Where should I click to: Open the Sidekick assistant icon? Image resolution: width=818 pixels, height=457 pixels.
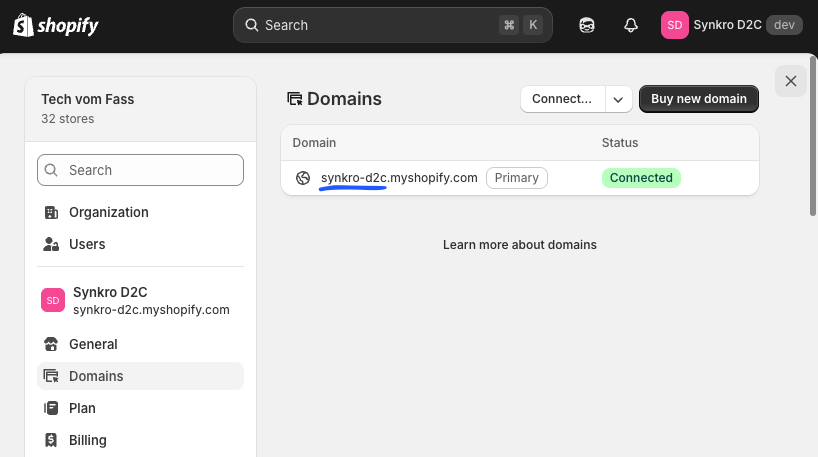pyautogui.click(x=587, y=25)
